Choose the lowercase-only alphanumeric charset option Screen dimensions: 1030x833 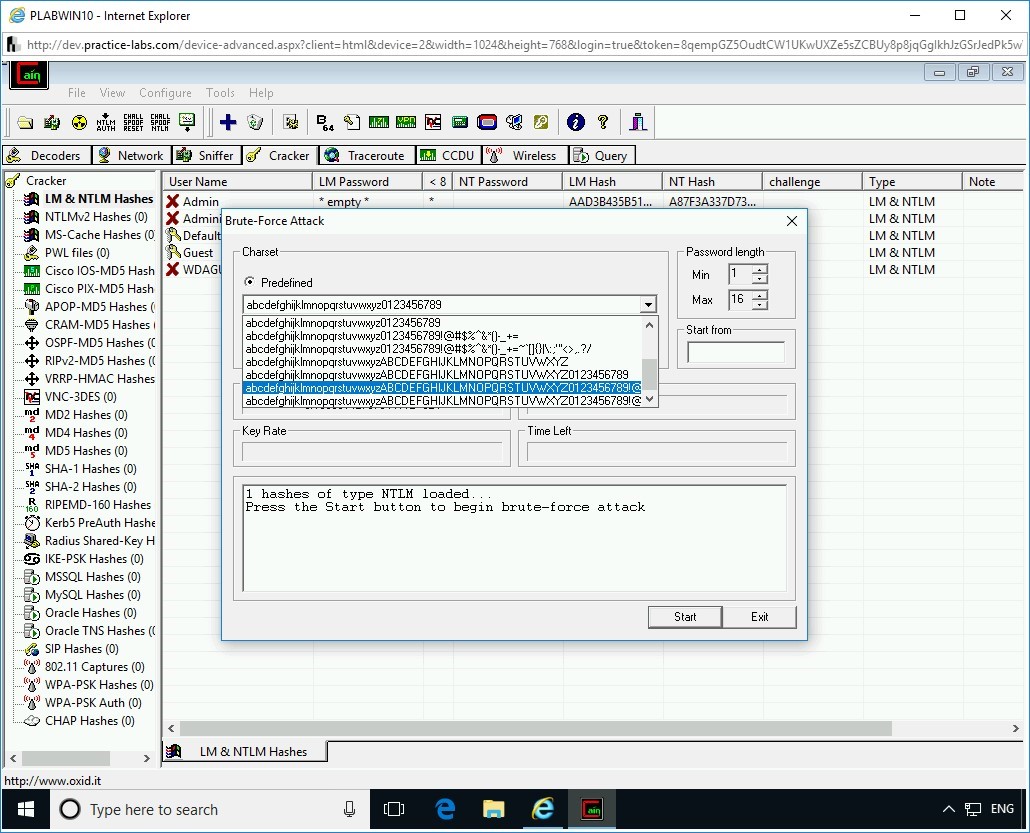[x=343, y=323]
